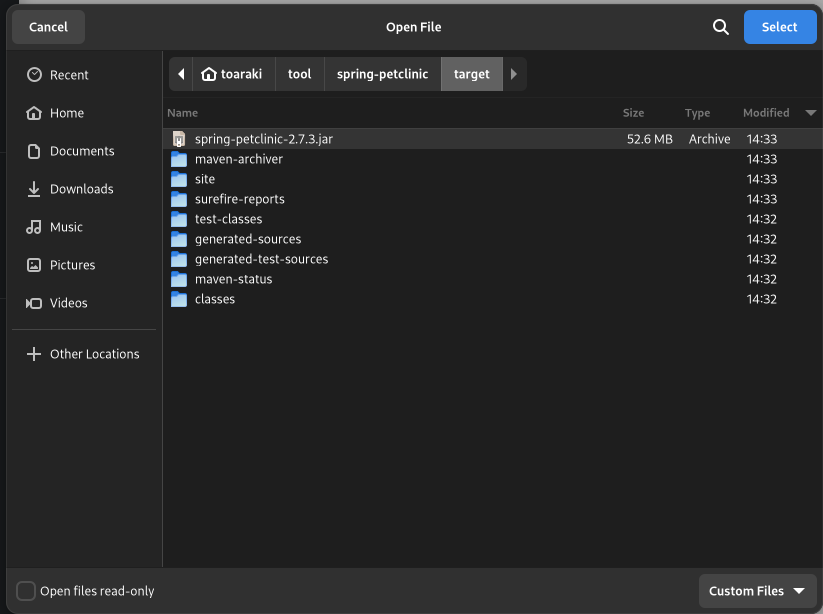823x614 pixels.
Task: Click the classes folder icon
Action: pos(179,299)
